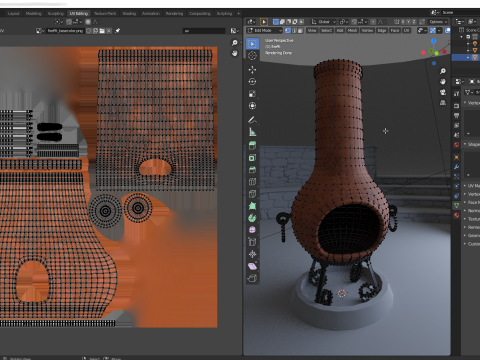
Task: Select the 3D Cursor tool
Action: 252,56
